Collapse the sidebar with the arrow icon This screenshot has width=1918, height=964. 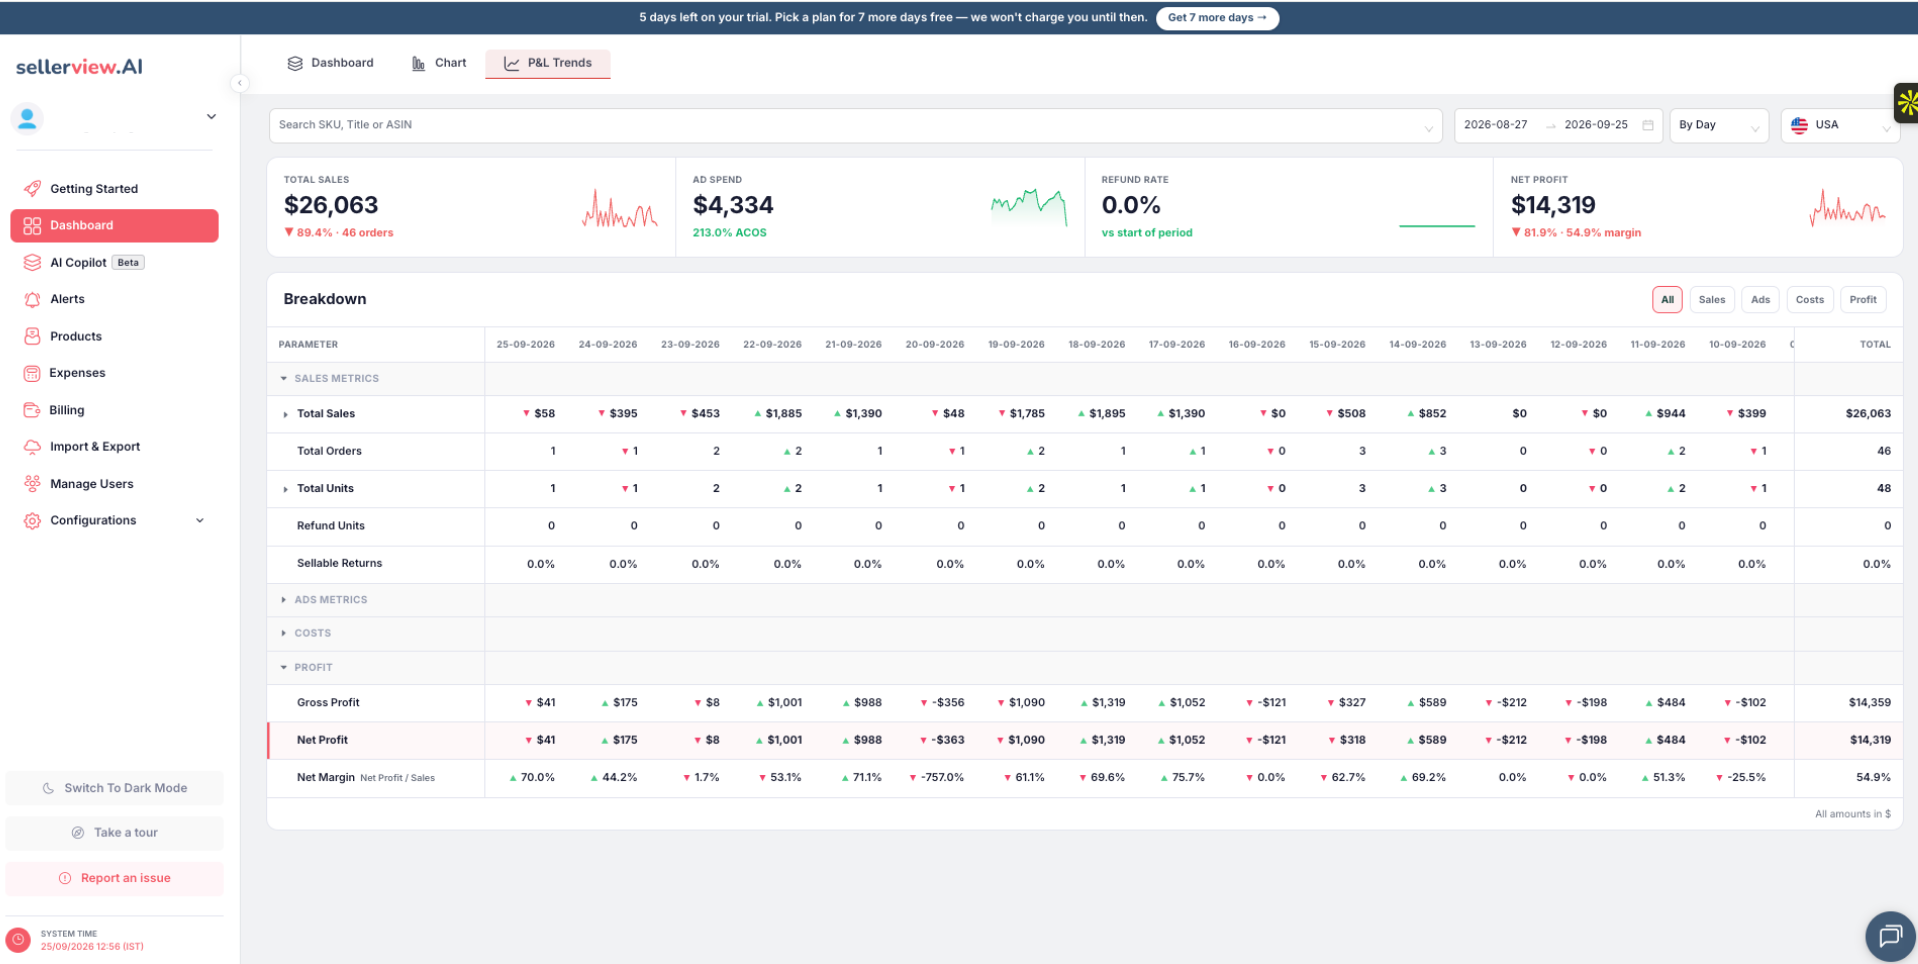(240, 83)
